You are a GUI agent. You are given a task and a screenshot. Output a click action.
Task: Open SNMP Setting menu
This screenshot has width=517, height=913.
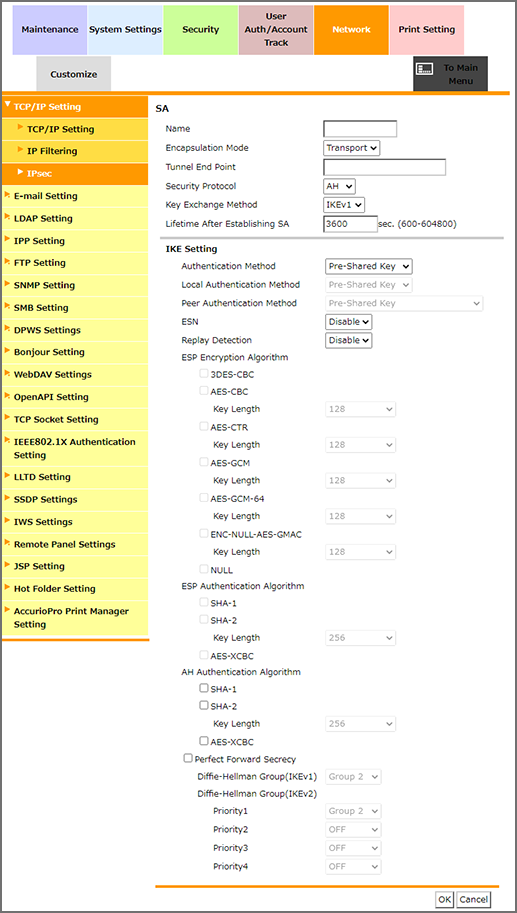coord(75,285)
